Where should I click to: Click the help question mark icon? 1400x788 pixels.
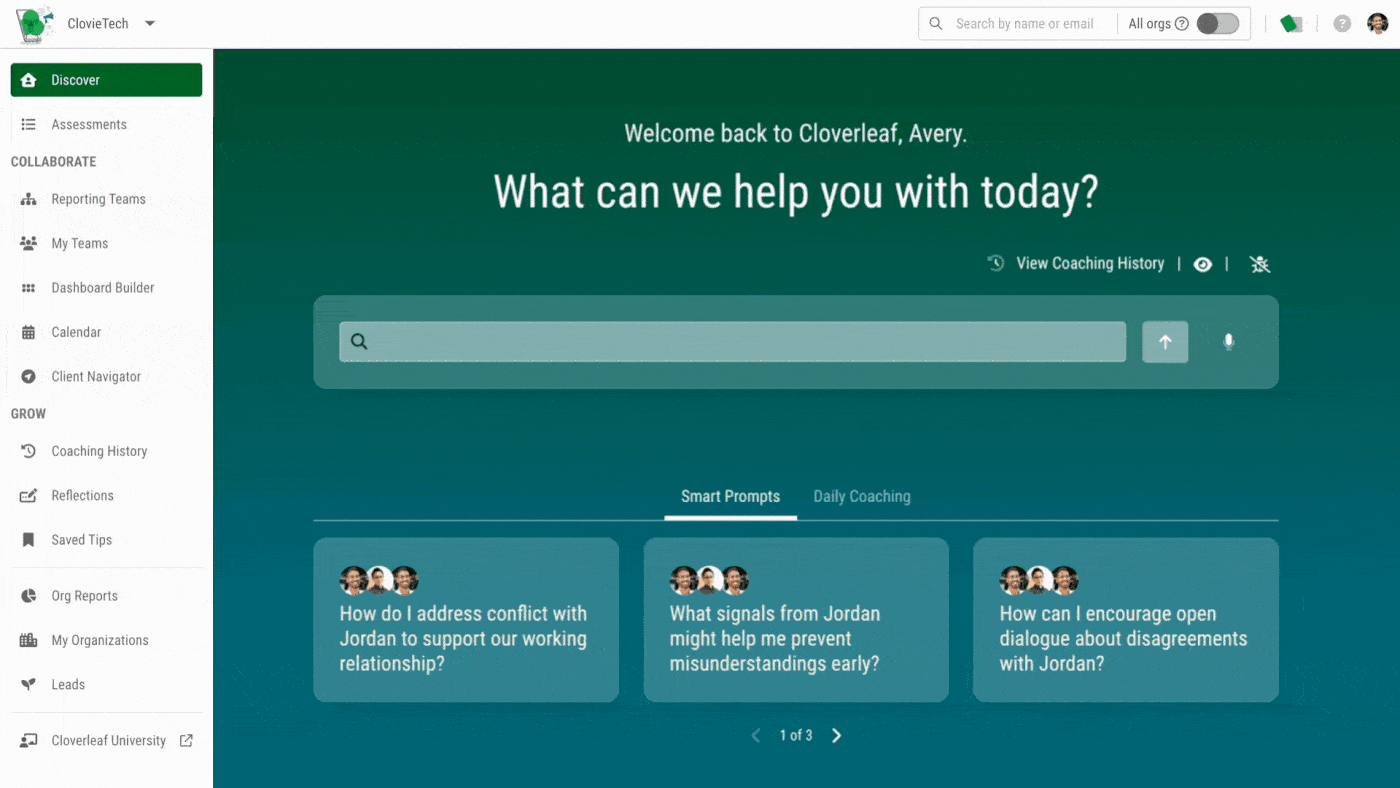pyautogui.click(x=1342, y=24)
